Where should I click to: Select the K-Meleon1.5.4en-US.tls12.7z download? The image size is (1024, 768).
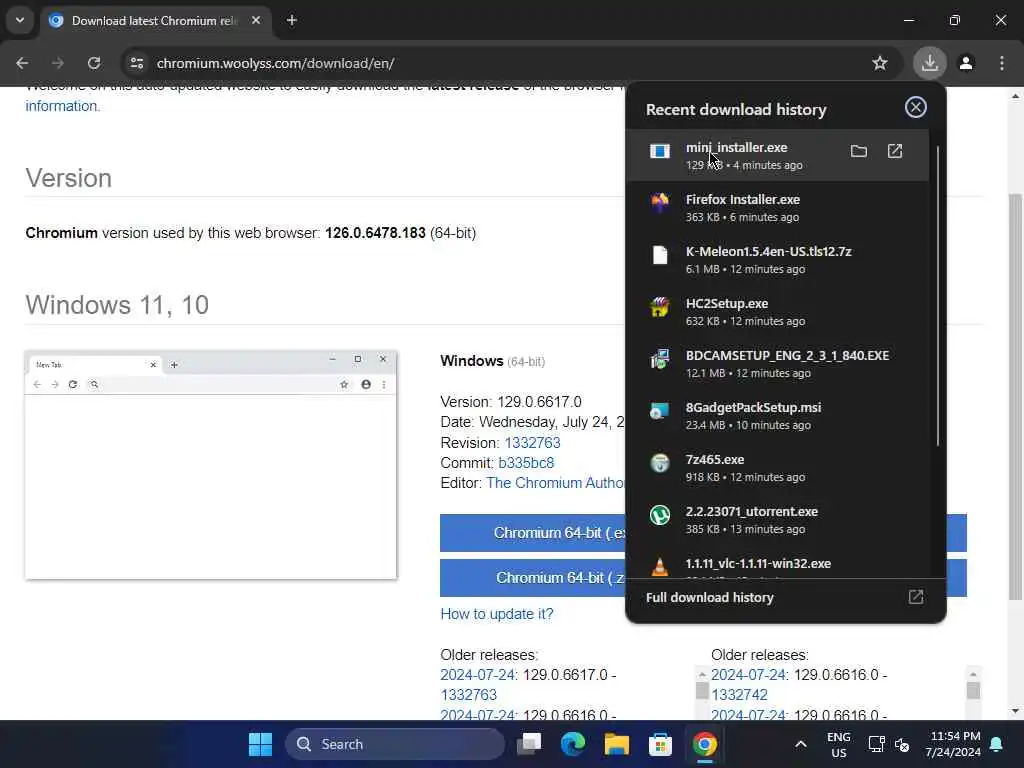776,259
